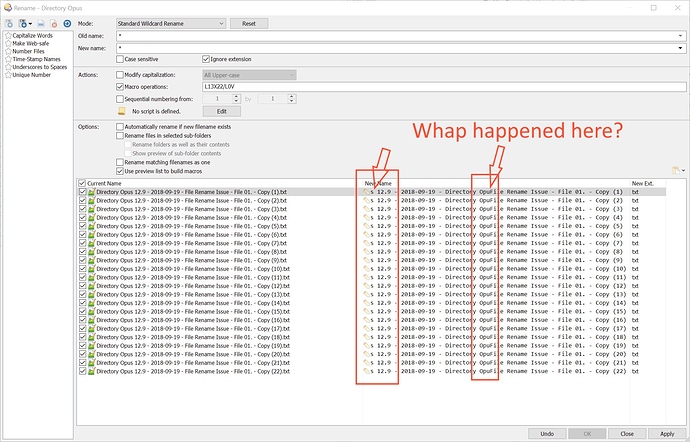Select the Underscores to Spaces preset
Screen dimensions: 690x442
point(40,67)
